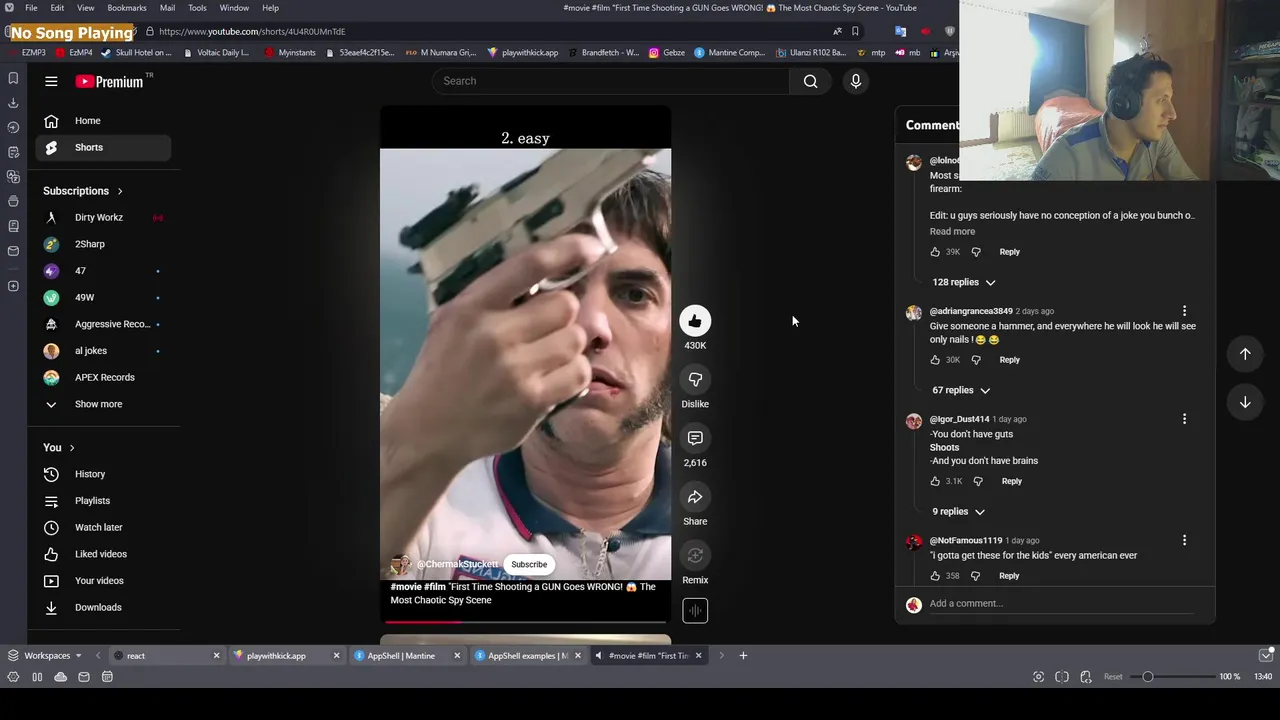
Task: Open more options for @Igor_Dust414 comment
Action: click(1184, 419)
